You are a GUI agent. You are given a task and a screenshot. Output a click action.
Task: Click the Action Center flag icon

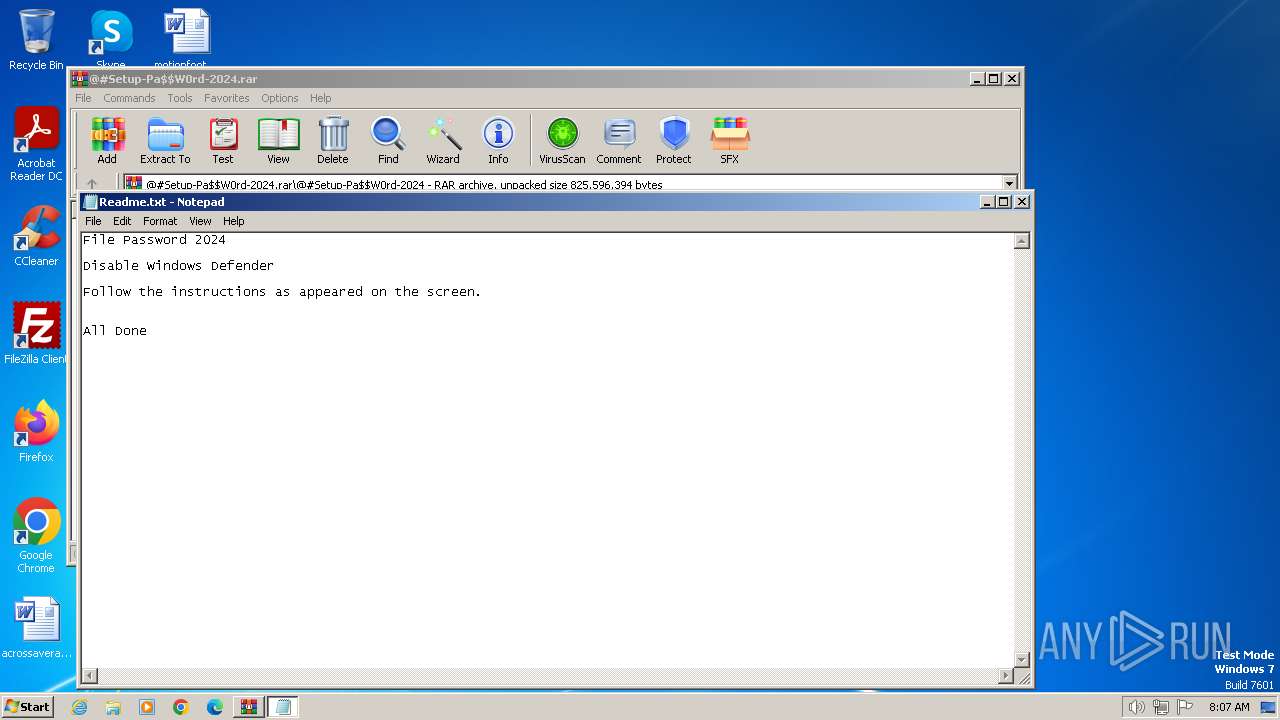pos(1185,707)
